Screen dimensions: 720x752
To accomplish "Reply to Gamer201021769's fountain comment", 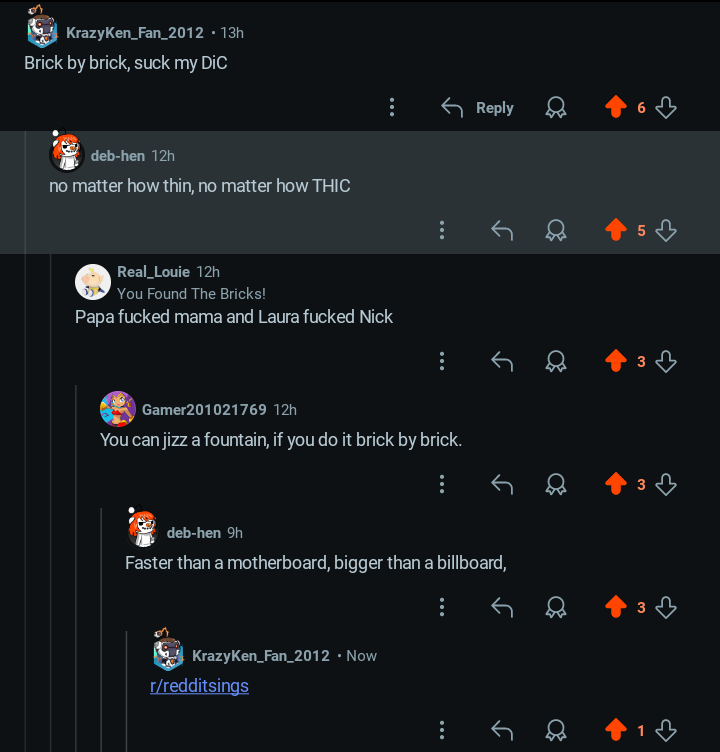I will point(502,484).
